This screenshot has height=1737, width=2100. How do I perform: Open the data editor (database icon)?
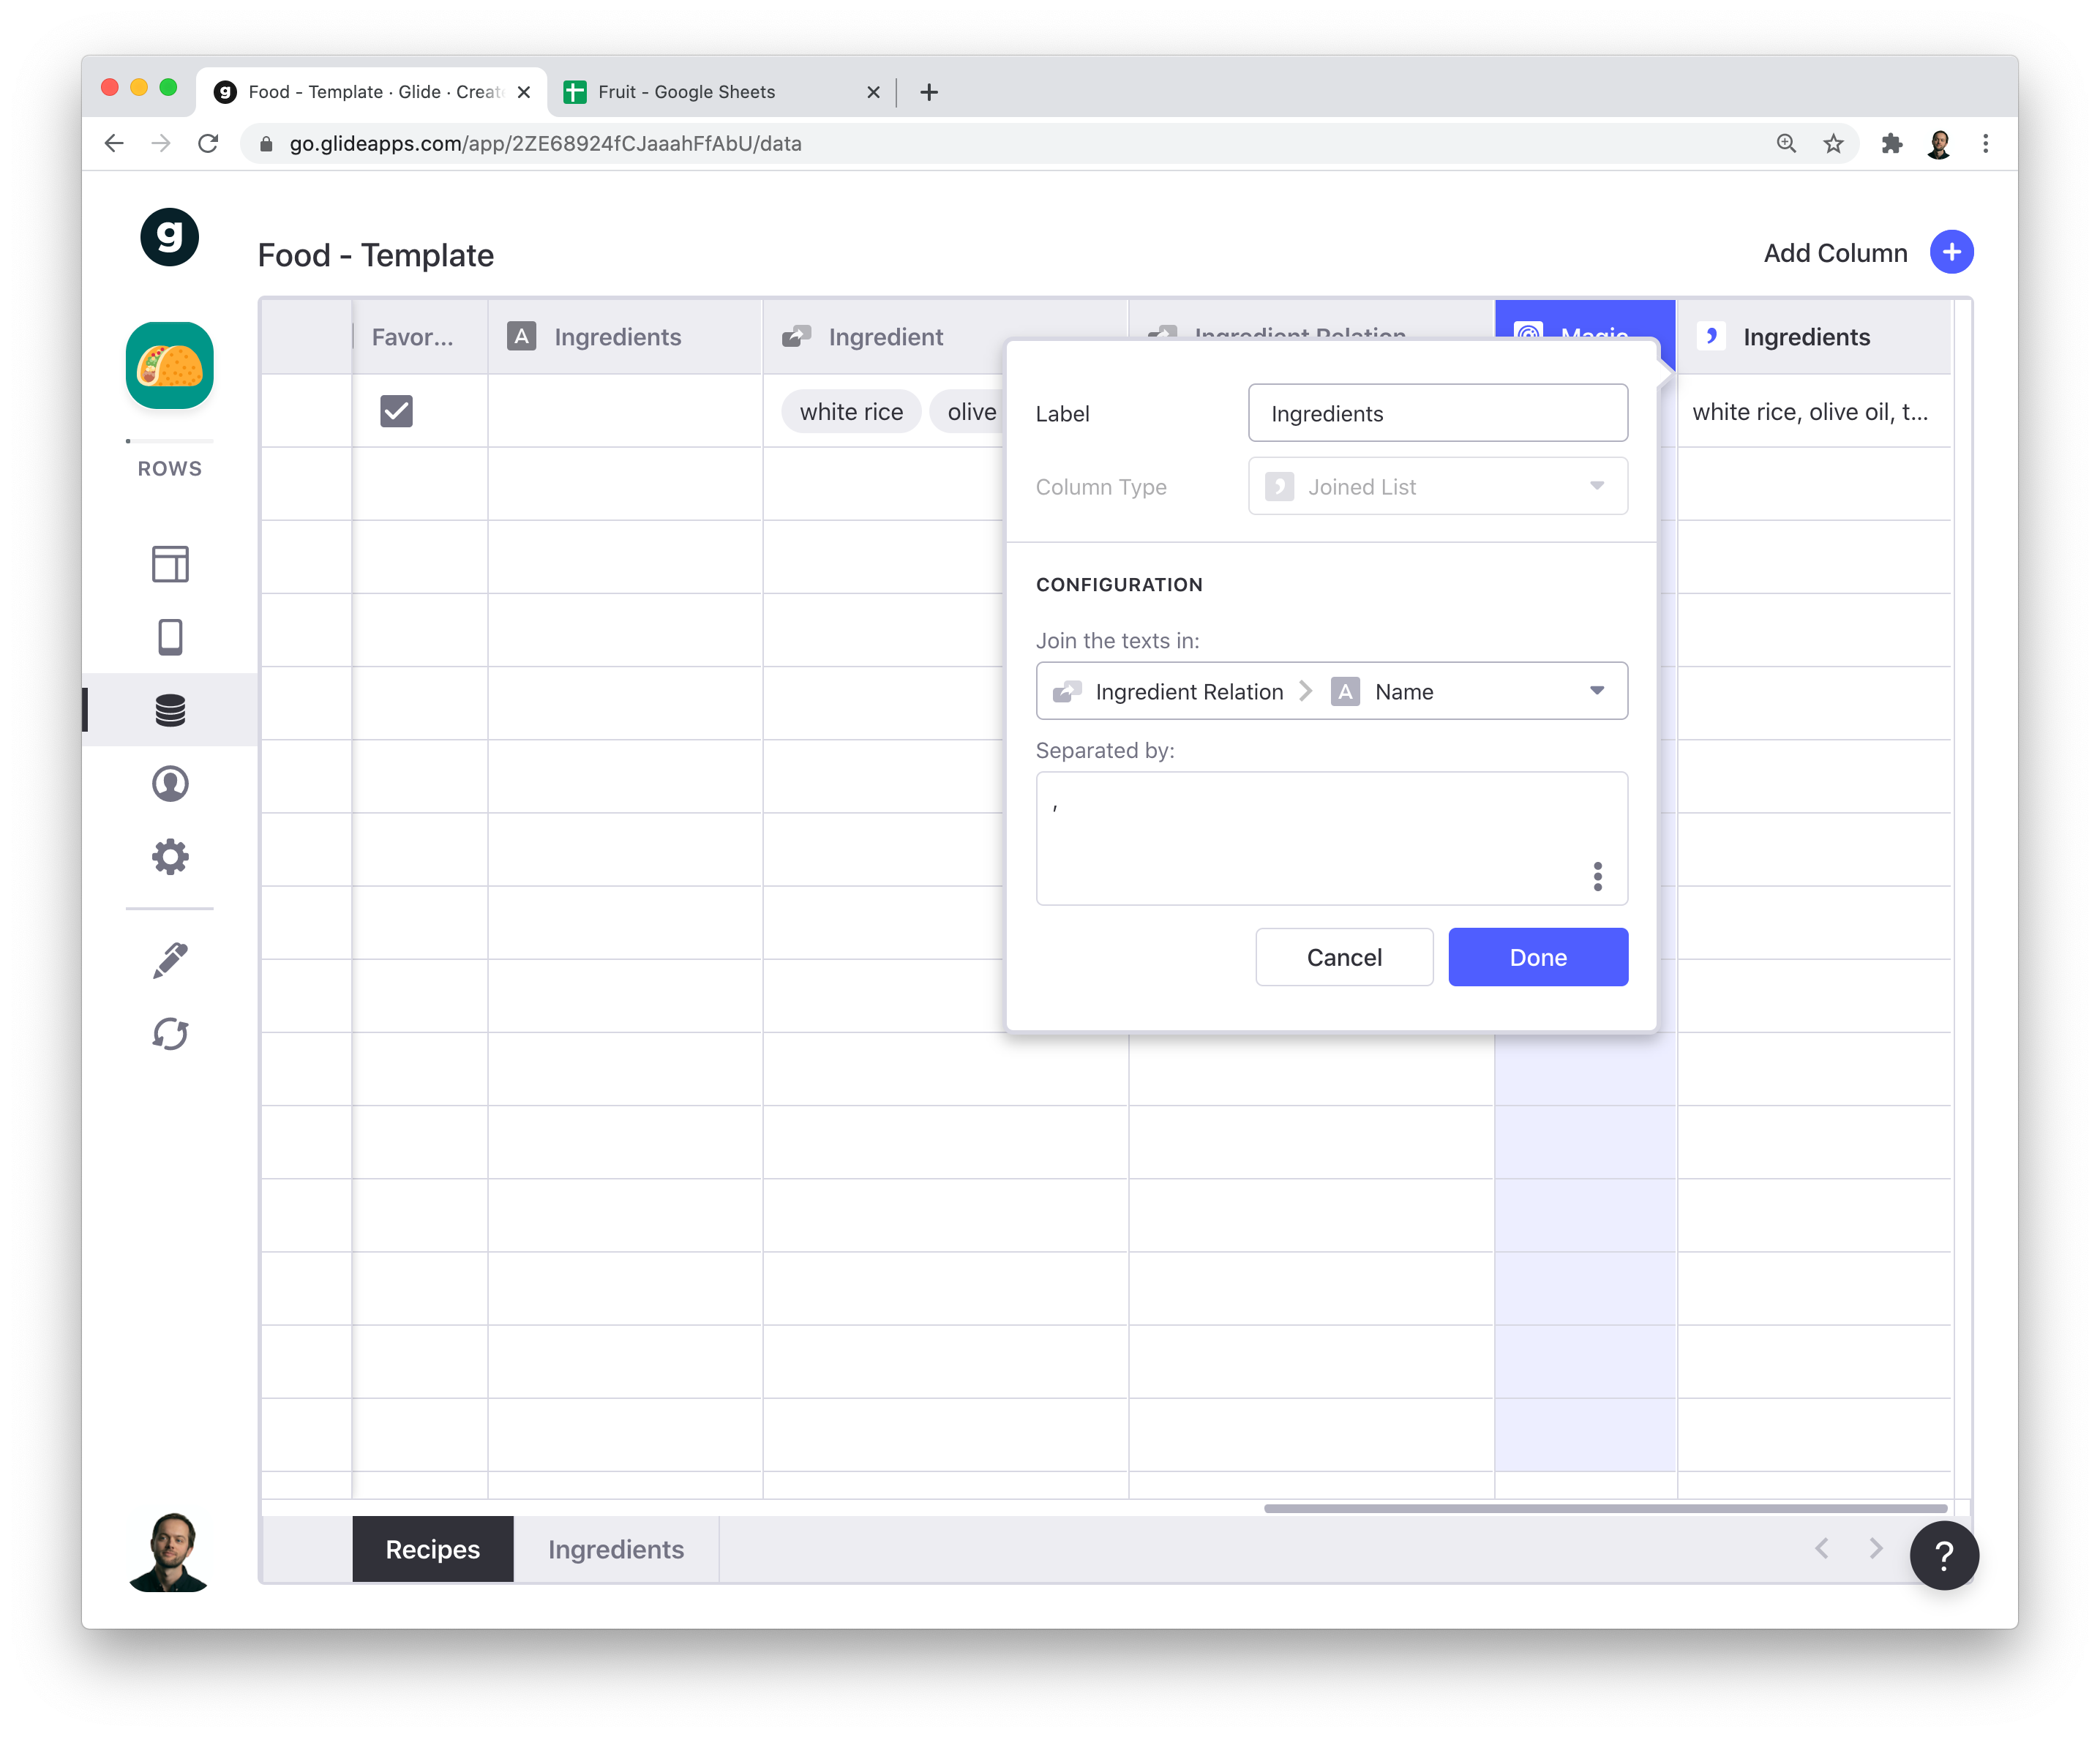170,710
